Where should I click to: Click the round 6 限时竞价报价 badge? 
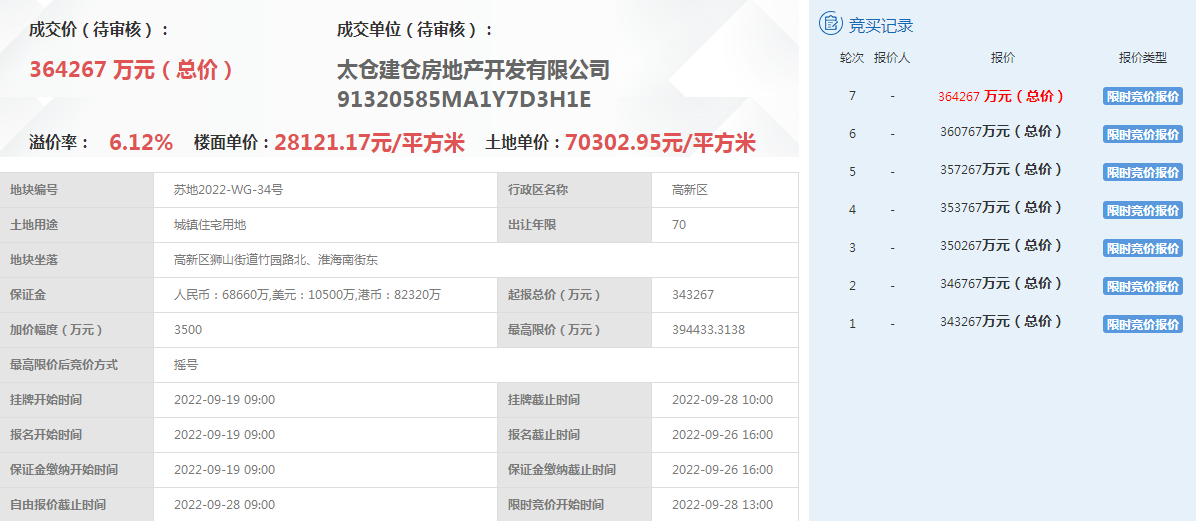point(1143,134)
